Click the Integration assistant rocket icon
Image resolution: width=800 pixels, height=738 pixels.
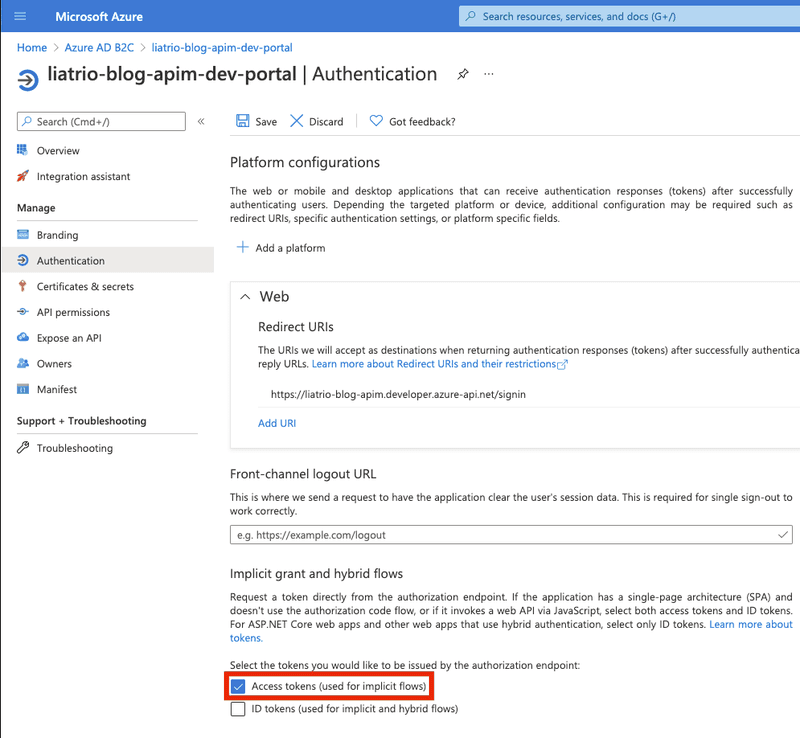pyautogui.click(x=22, y=176)
